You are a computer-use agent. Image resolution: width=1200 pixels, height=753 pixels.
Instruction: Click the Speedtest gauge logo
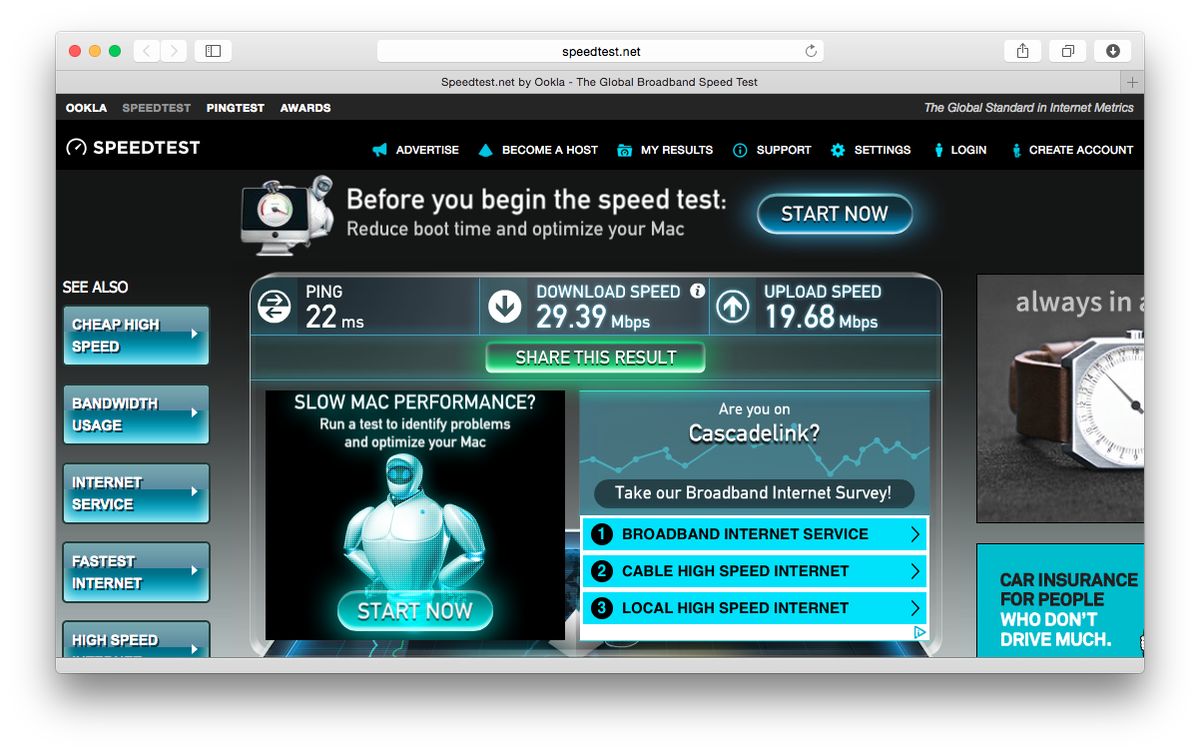click(x=76, y=148)
